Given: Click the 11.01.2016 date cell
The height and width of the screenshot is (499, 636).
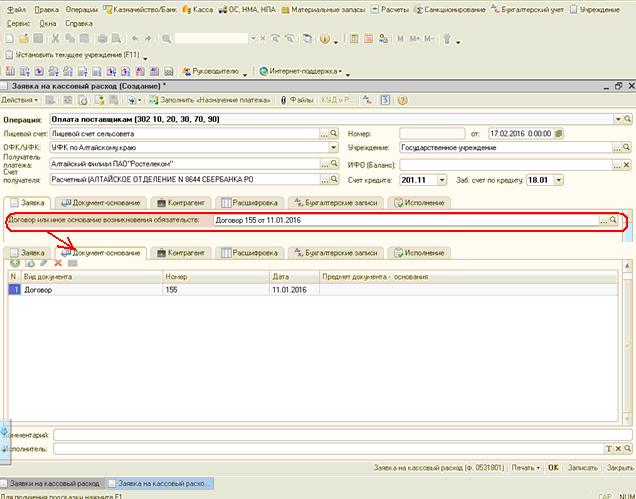Looking at the screenshot, I should tap(294, 290).
